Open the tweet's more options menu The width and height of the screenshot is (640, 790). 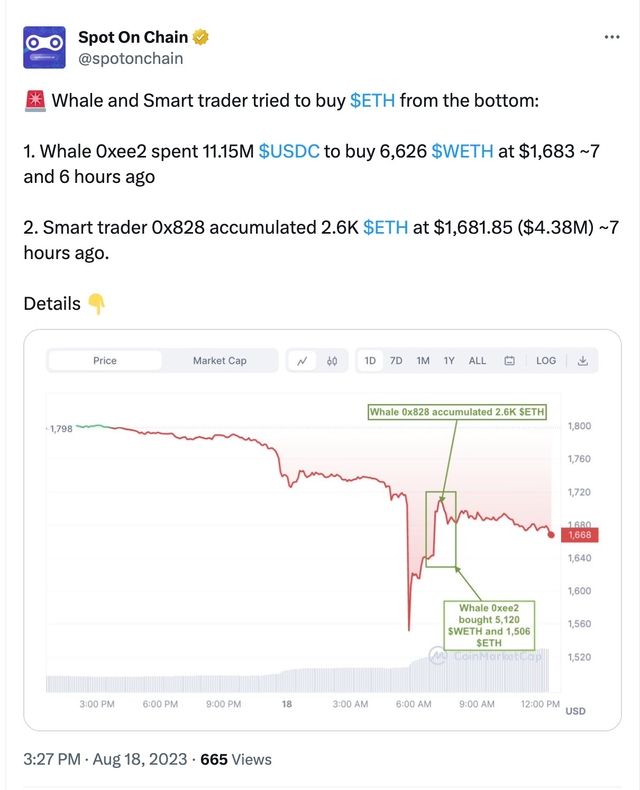pos(612,38)
